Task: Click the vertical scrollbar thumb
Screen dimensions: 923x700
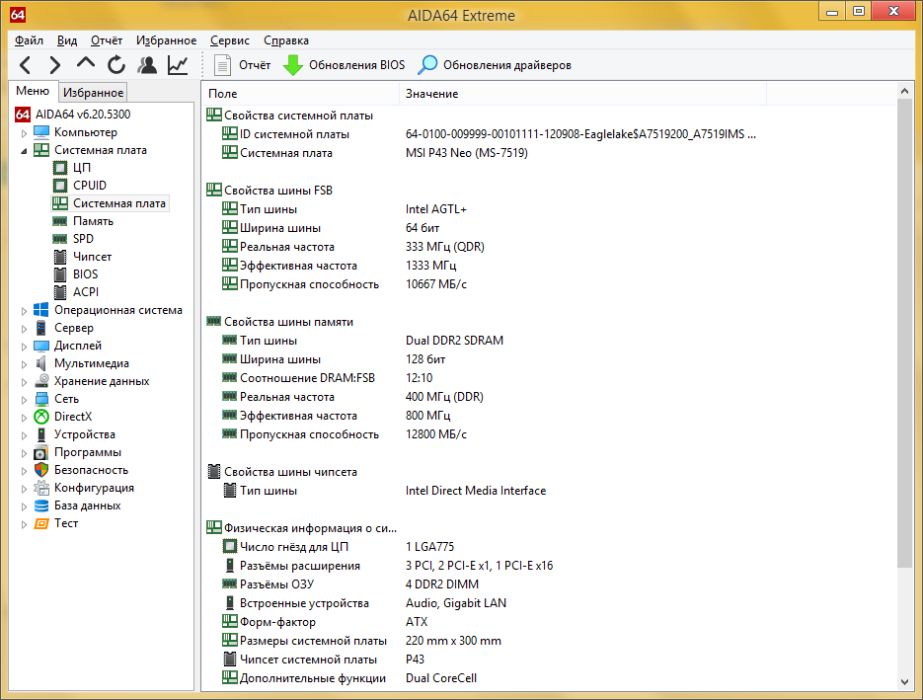Action: tap(905, 333)
